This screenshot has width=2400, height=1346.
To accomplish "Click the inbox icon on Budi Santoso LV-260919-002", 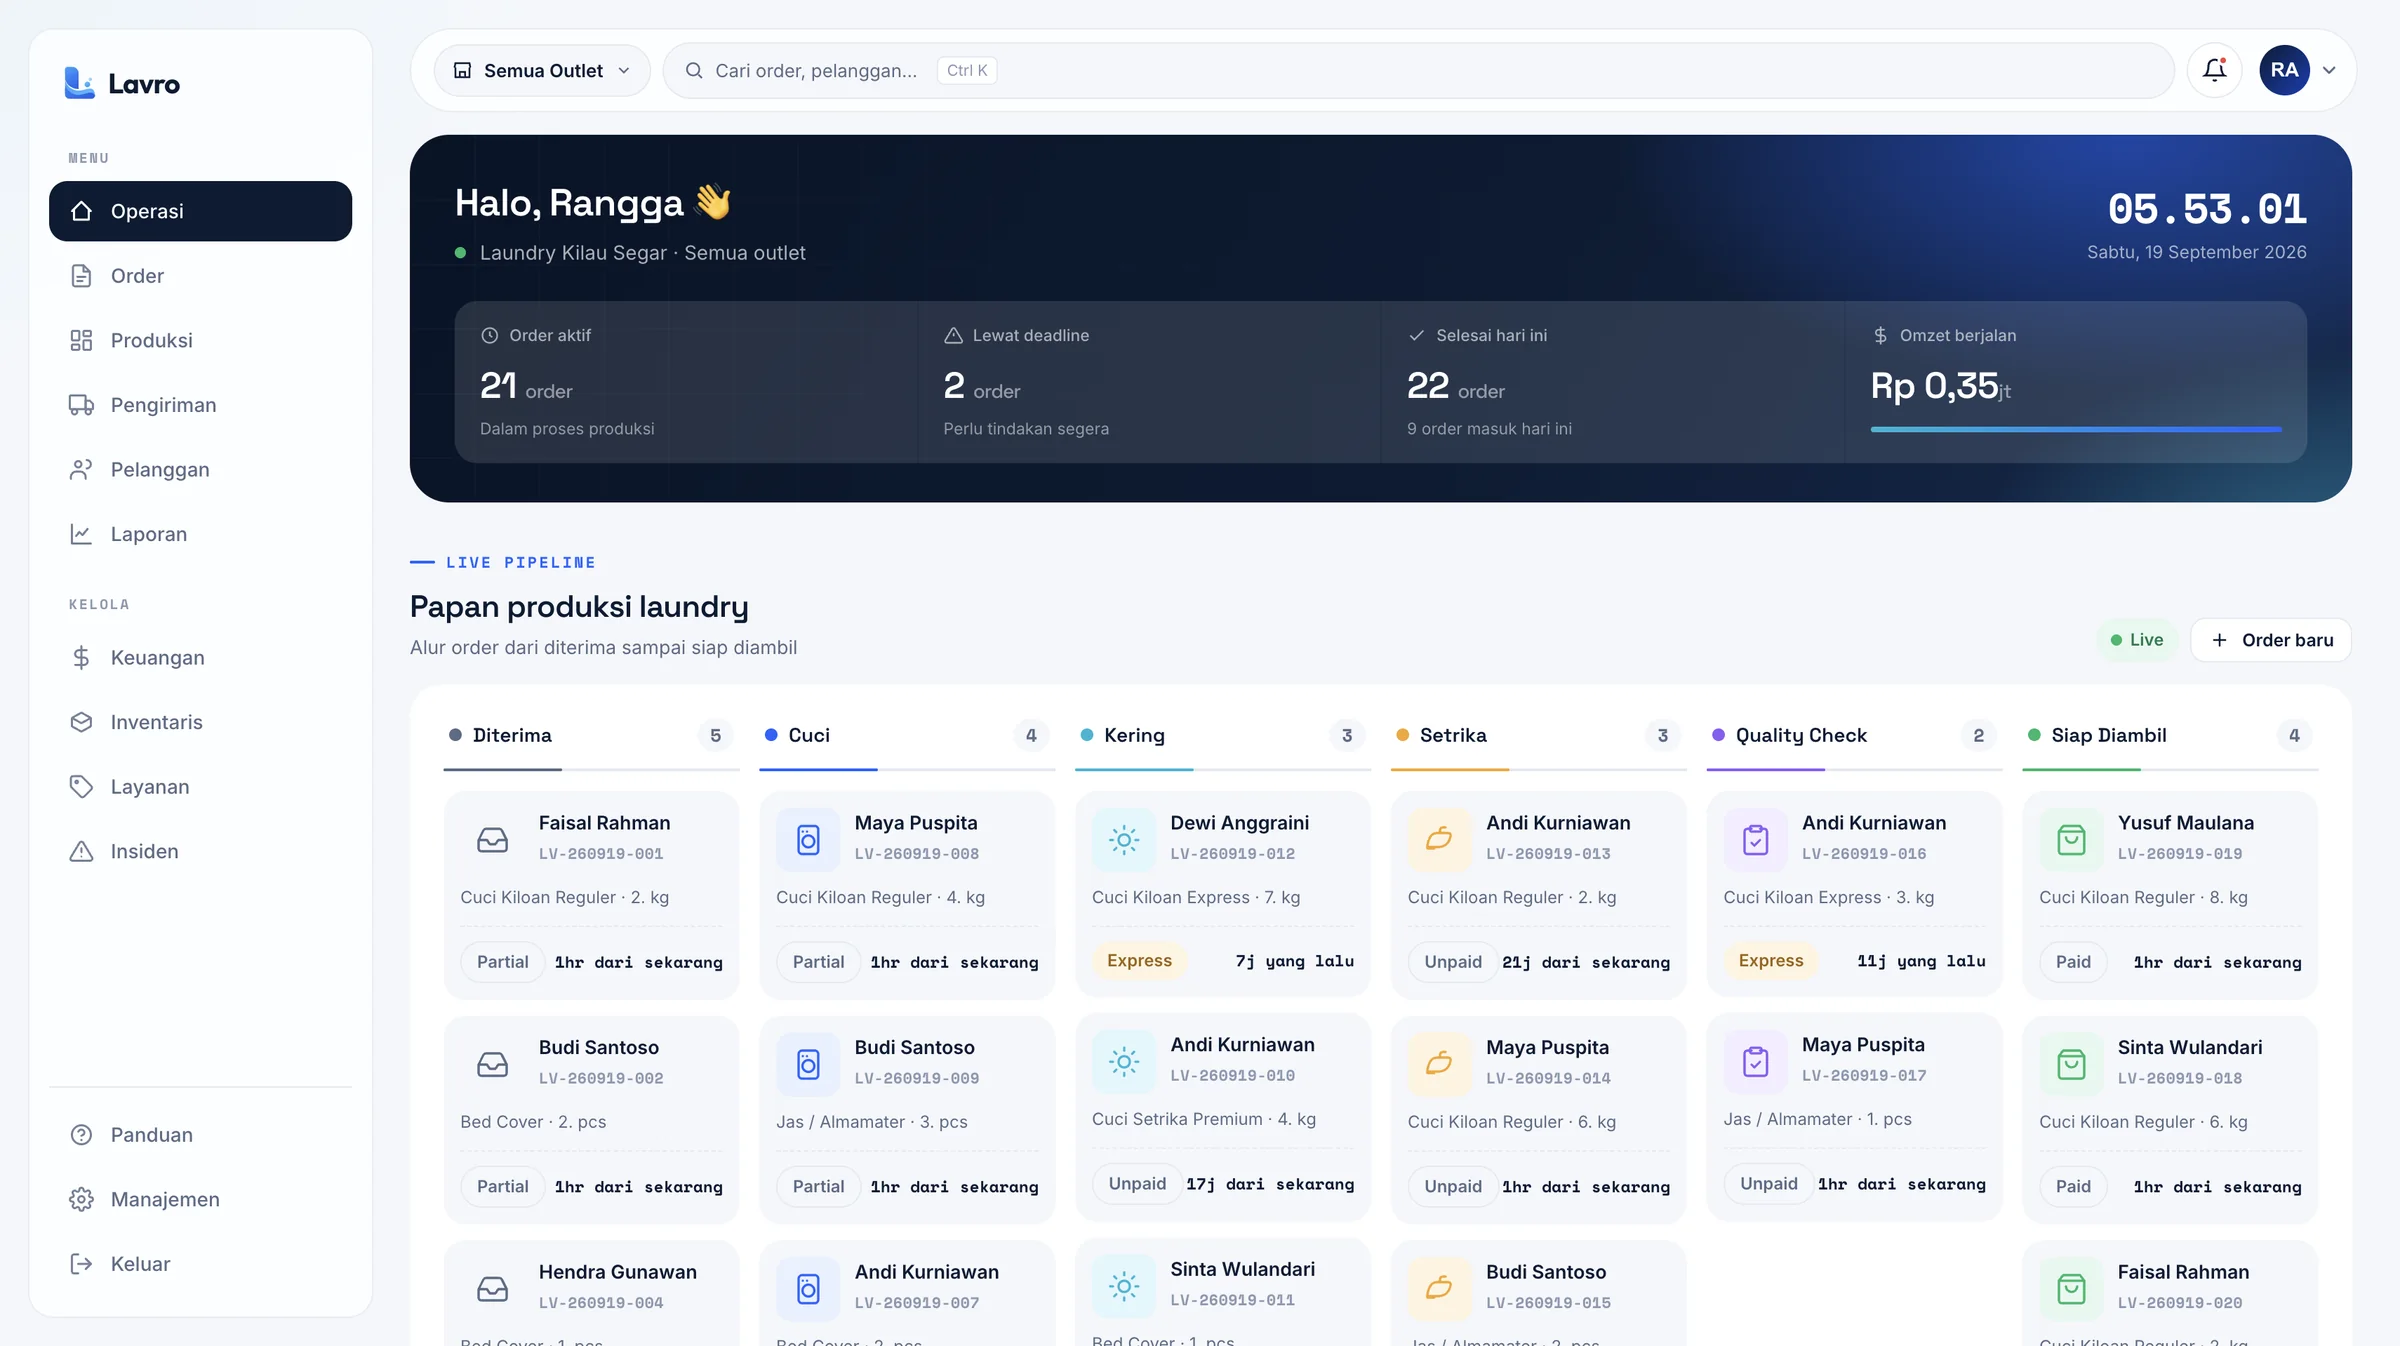I will click(x=492, y=1064).
